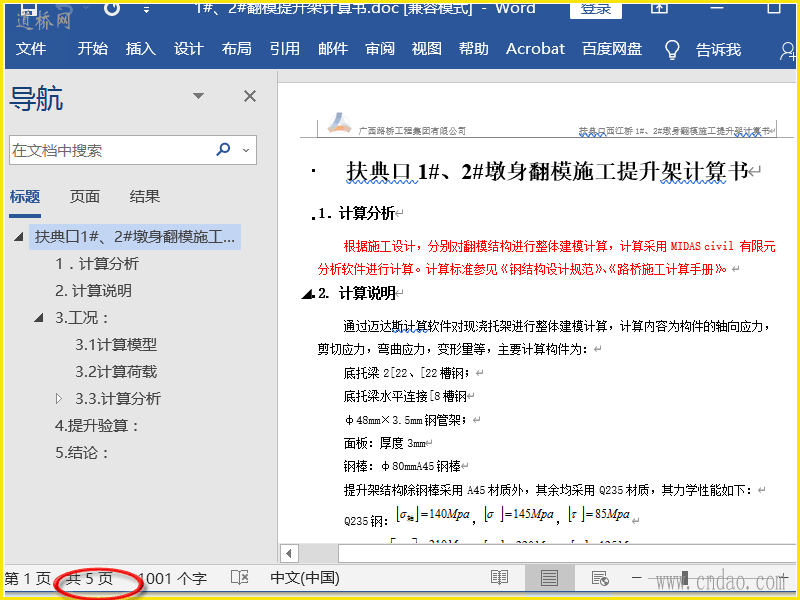This screenshot has width=800, height=600.
Task: Click the search magnifier icon in navigation pane
Action: pyautogui.click(x=223, y=150)
